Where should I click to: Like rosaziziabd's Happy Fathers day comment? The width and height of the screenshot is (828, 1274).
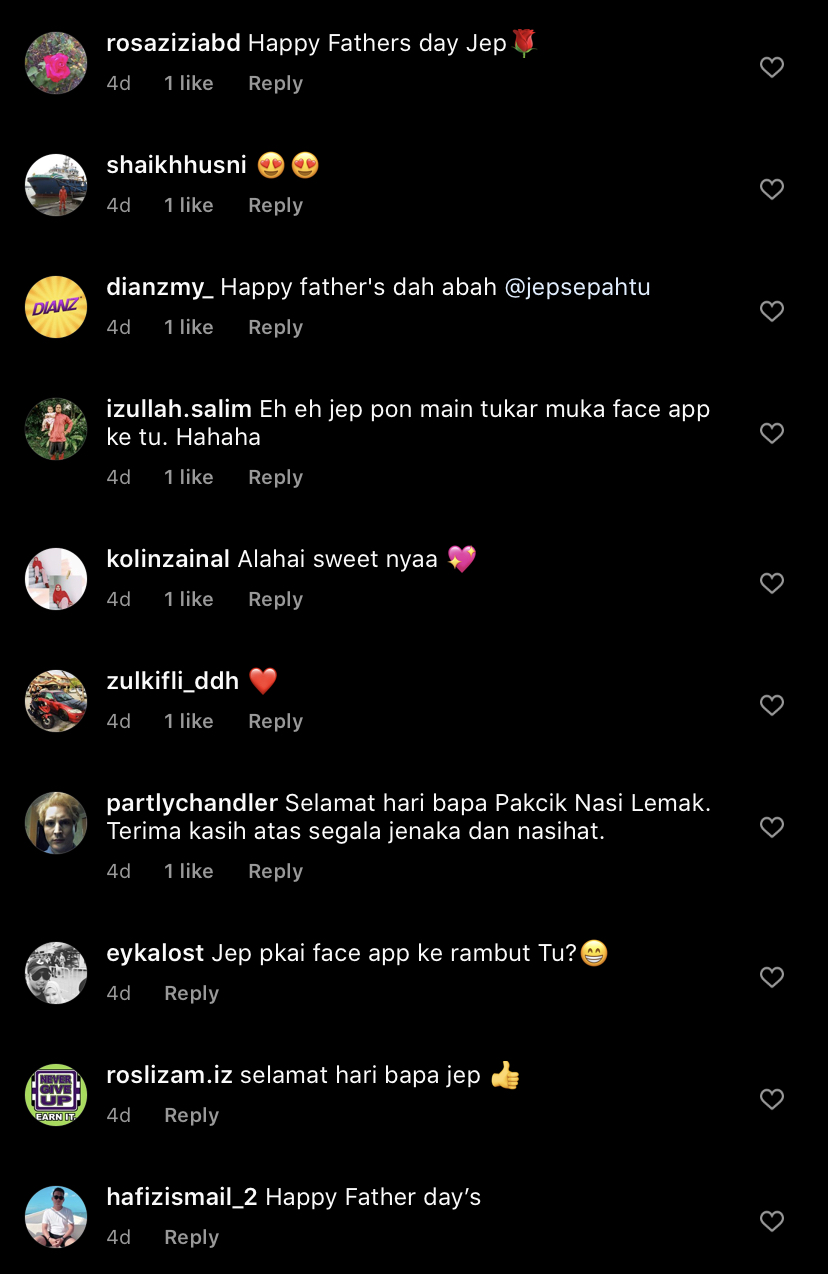click(x=772, y=67)
